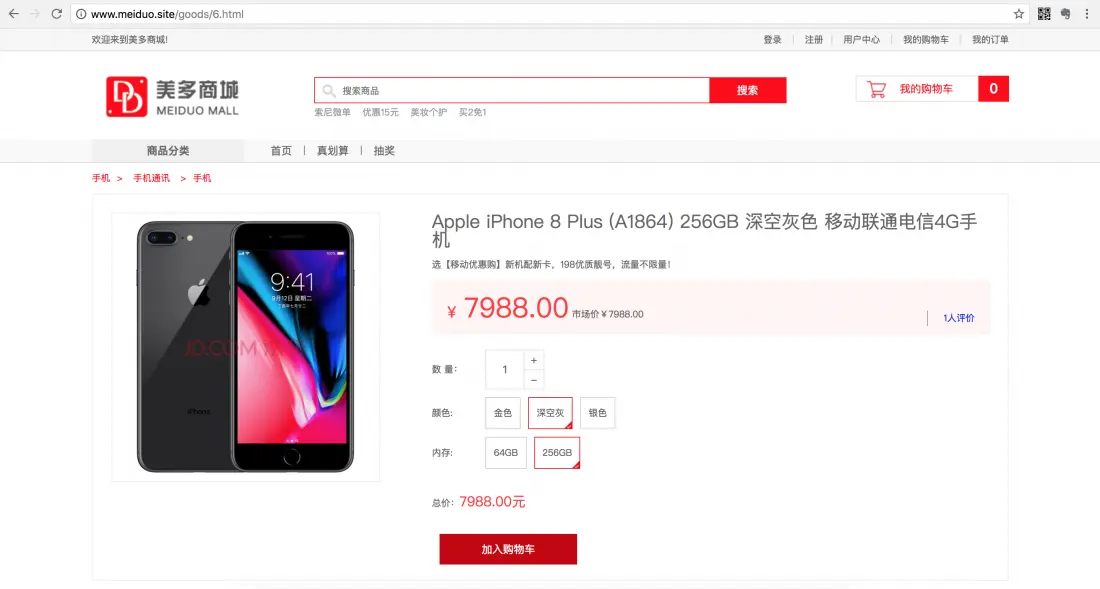1100x589 pixels.
Task: Bookmark page using star icon
Action: [1019, 14]
